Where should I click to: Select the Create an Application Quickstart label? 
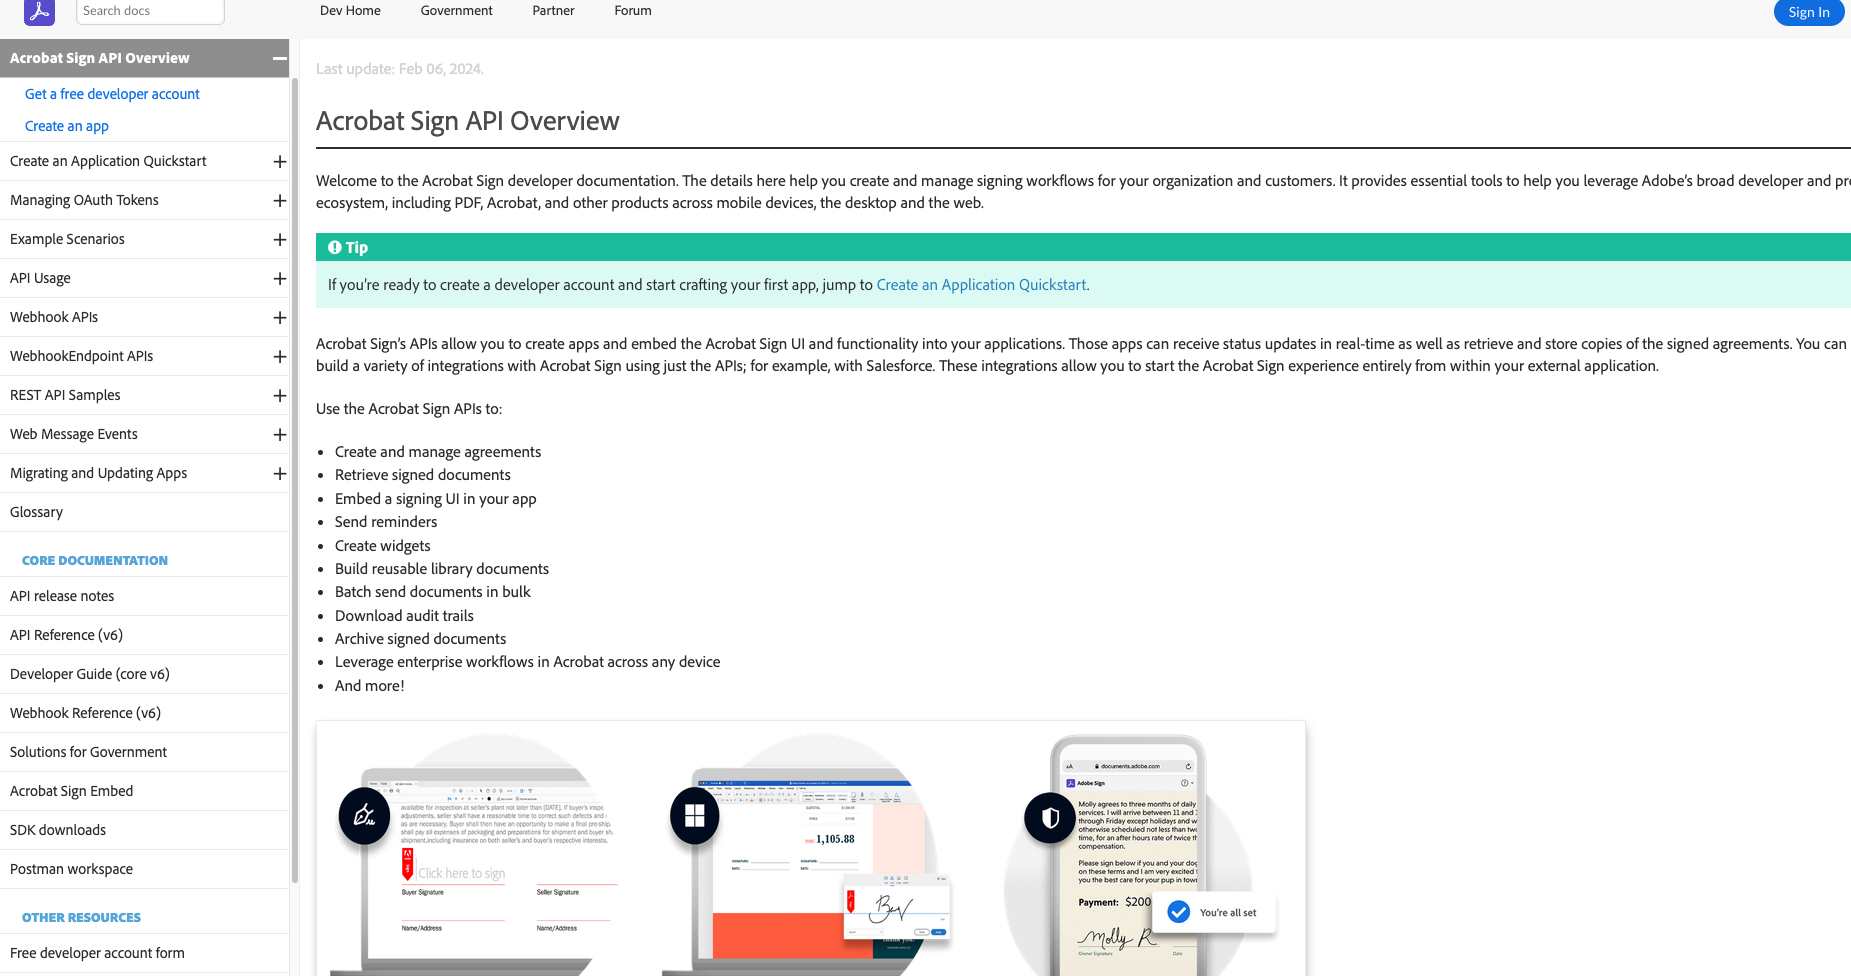point(108,161)
